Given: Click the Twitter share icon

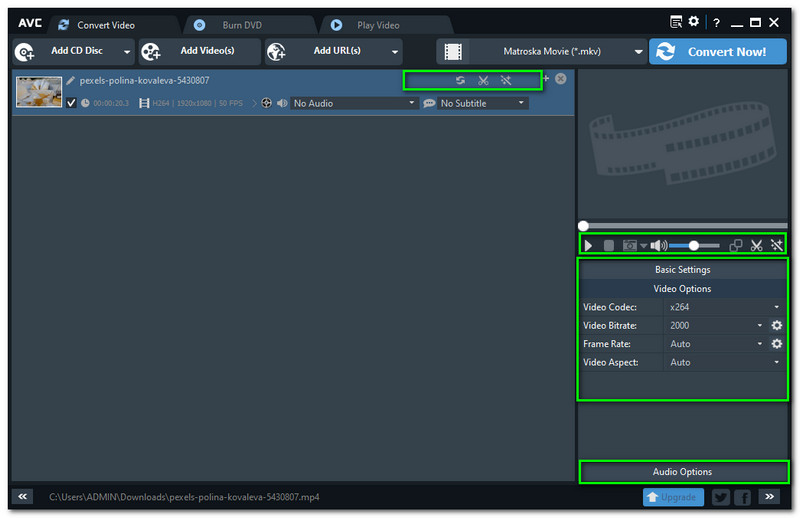Looking at the screenshot, I should (720, 497).
